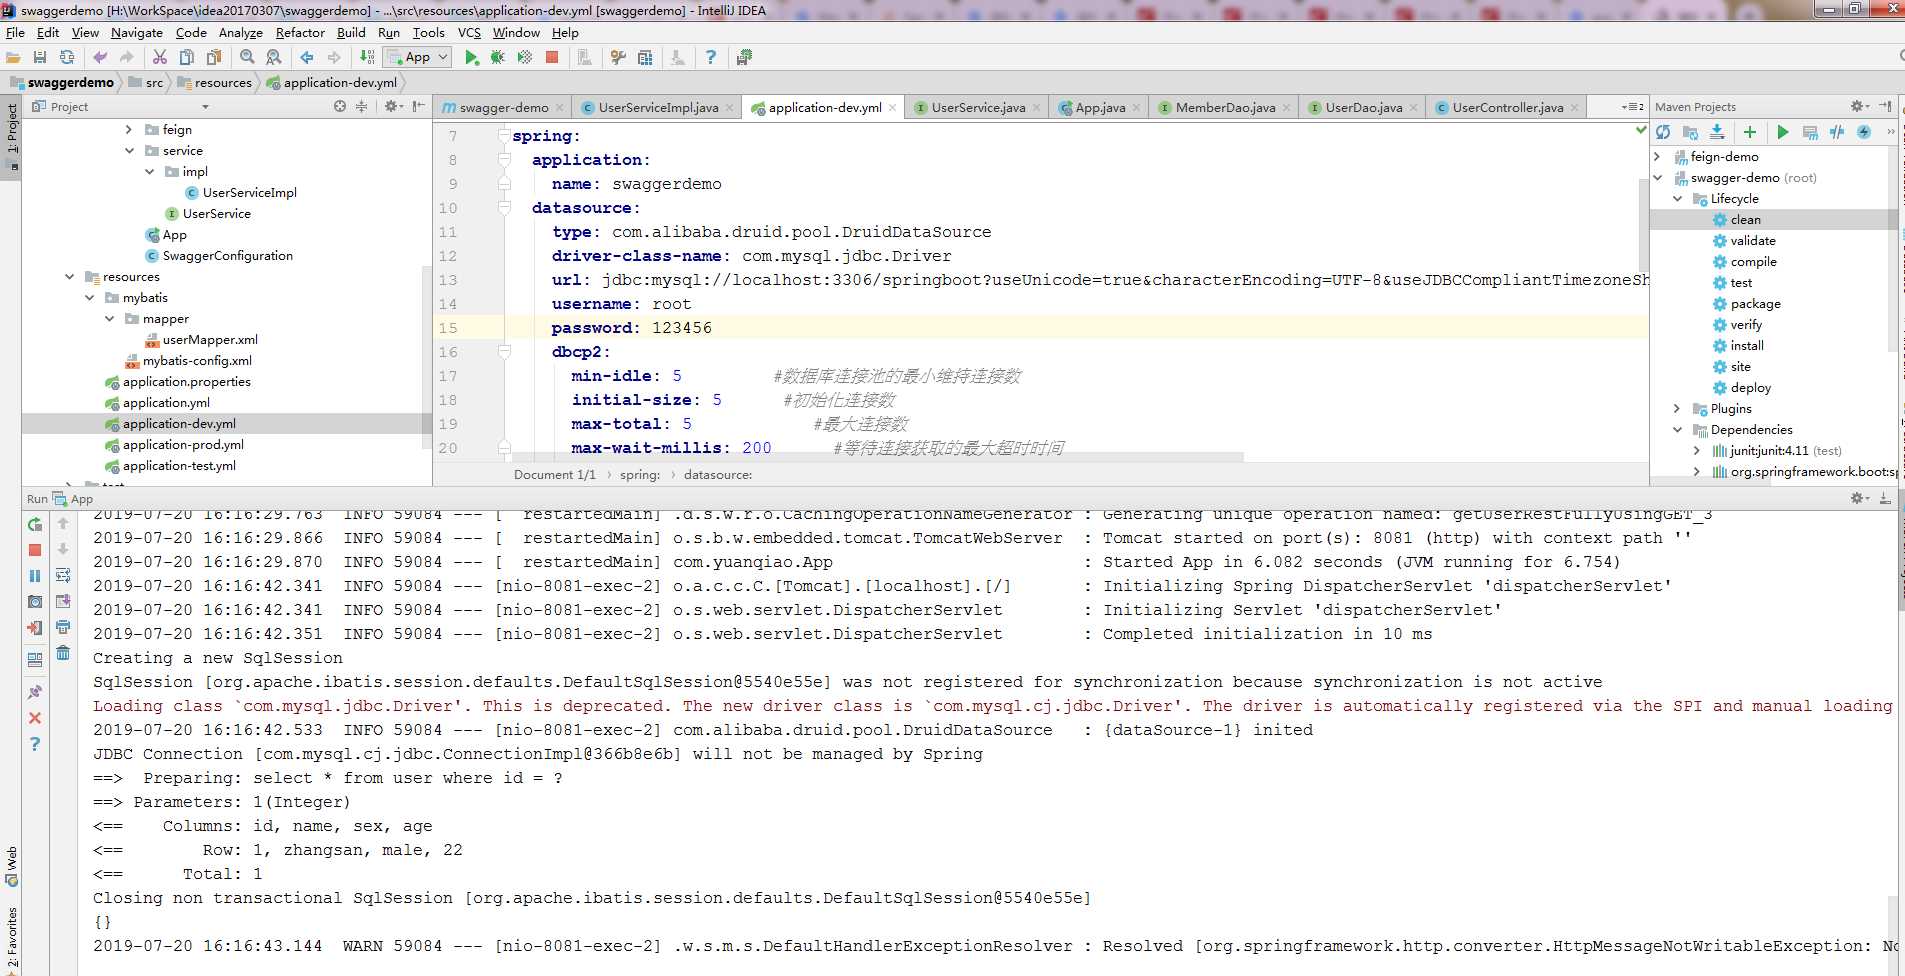This screenshot has height=976, width=1905.
Task: Open the Analyze menu
Action: (241, 32)
